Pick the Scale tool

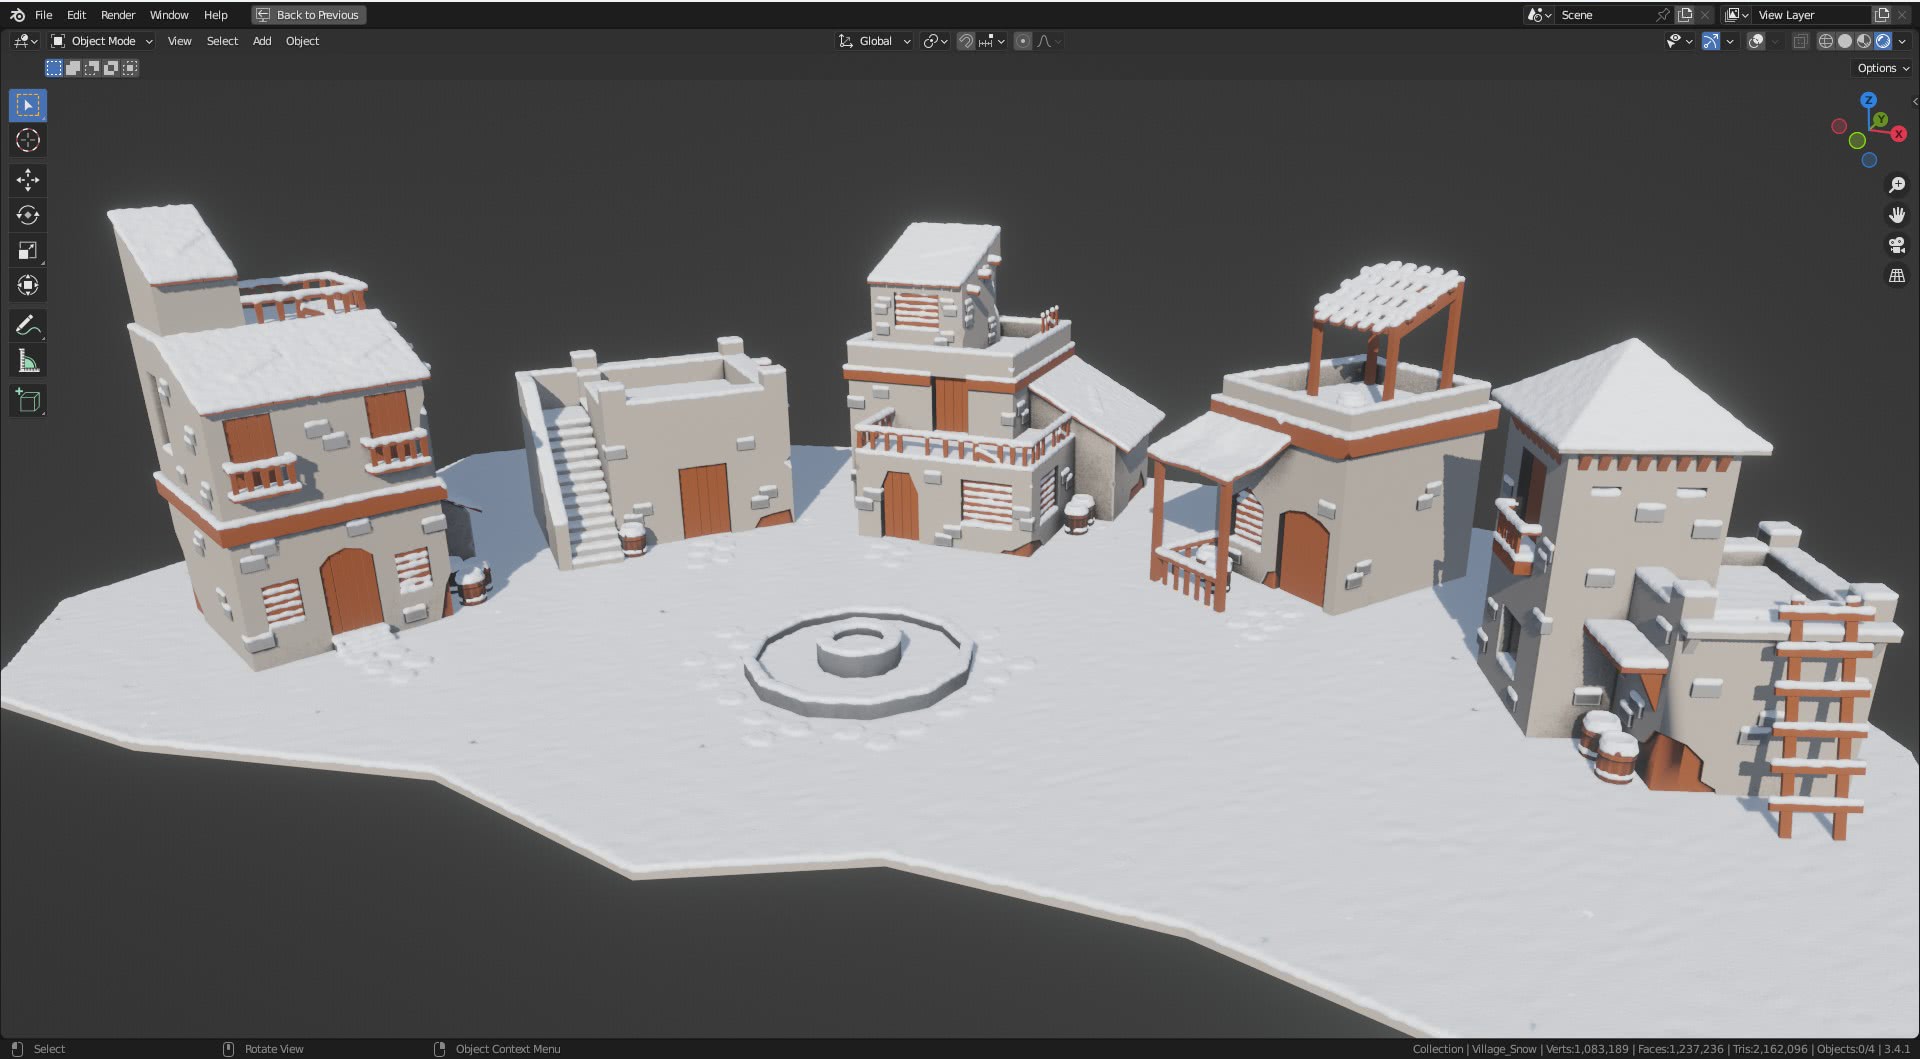point(28,250)
